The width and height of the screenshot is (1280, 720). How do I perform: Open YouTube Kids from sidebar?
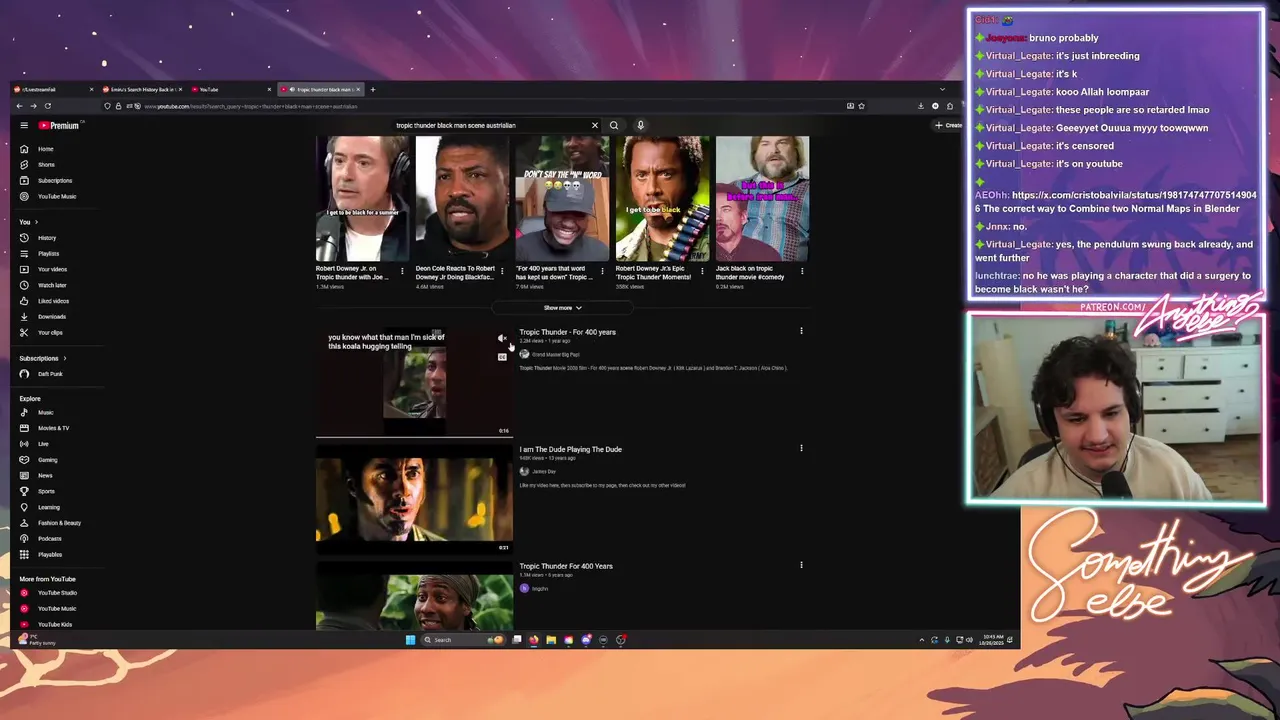(x=55, y=625)
